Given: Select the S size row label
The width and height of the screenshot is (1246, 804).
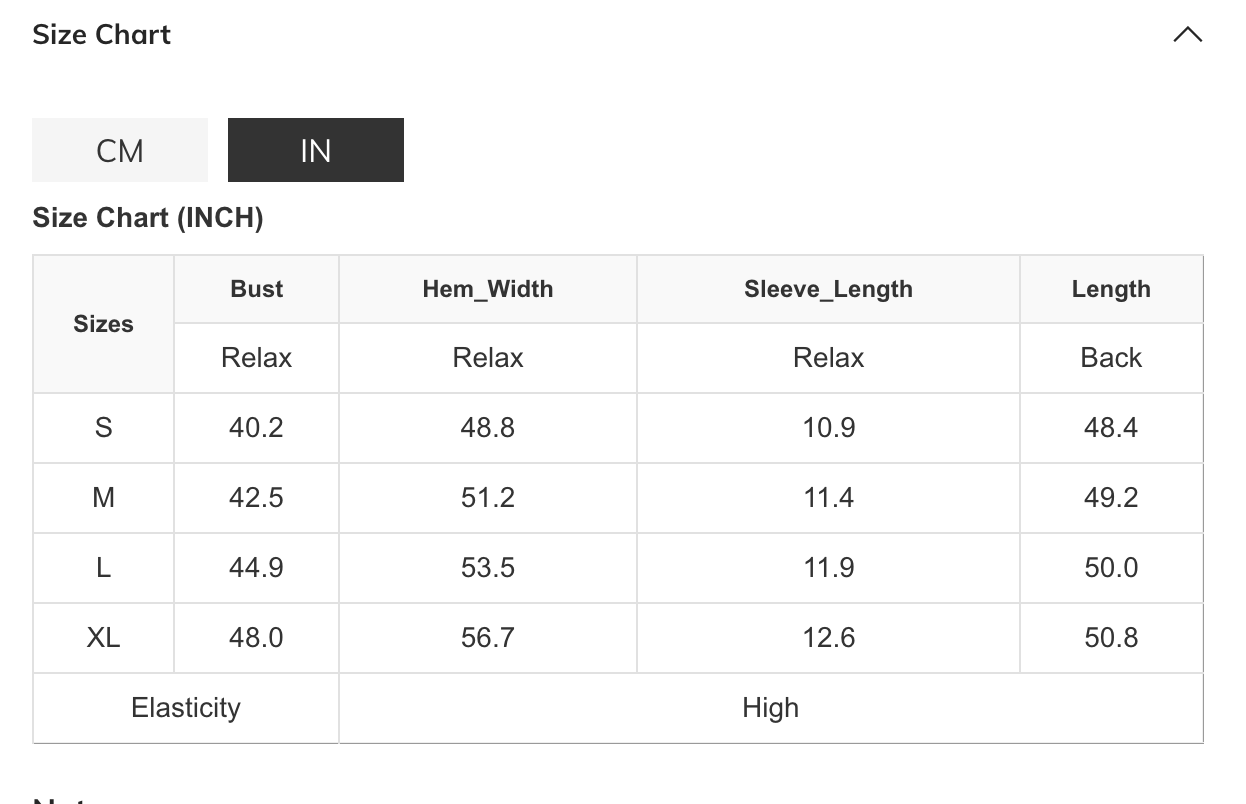Looking at the screenshot, I should [x=103, y=428].
